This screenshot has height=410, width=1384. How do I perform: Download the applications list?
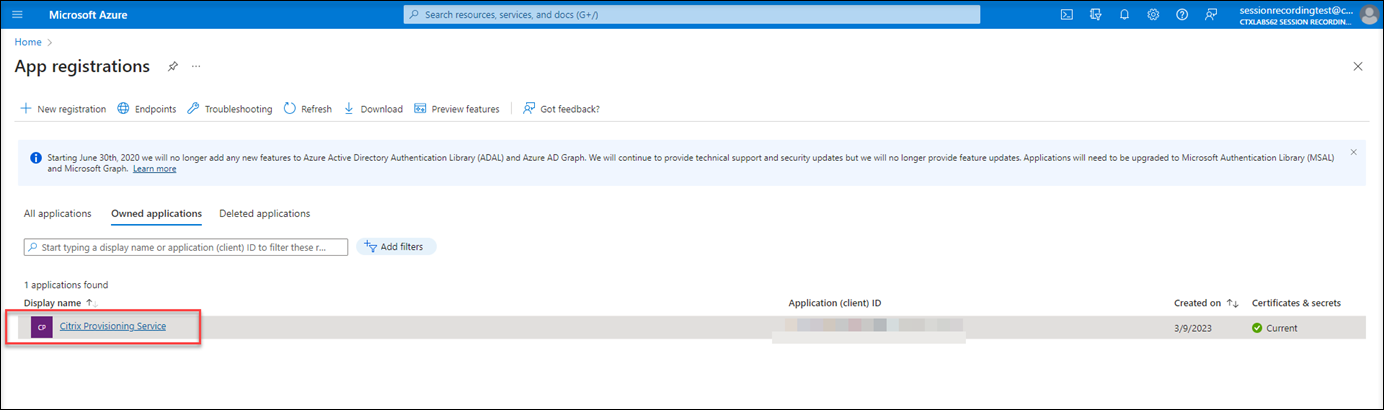pos(373,109)
